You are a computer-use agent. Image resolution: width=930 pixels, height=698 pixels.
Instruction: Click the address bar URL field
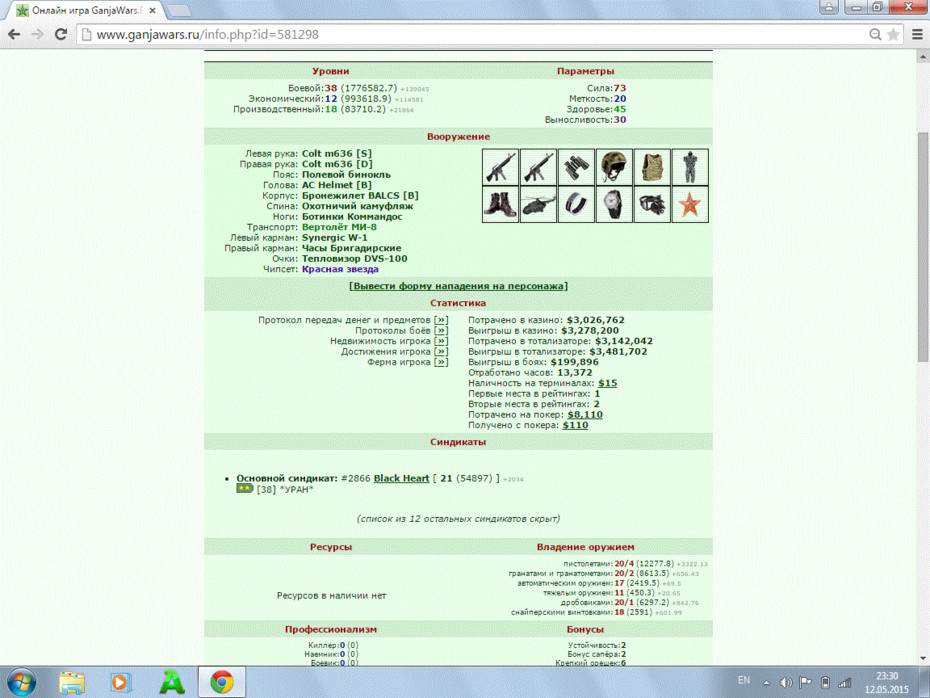click(474, 34)
